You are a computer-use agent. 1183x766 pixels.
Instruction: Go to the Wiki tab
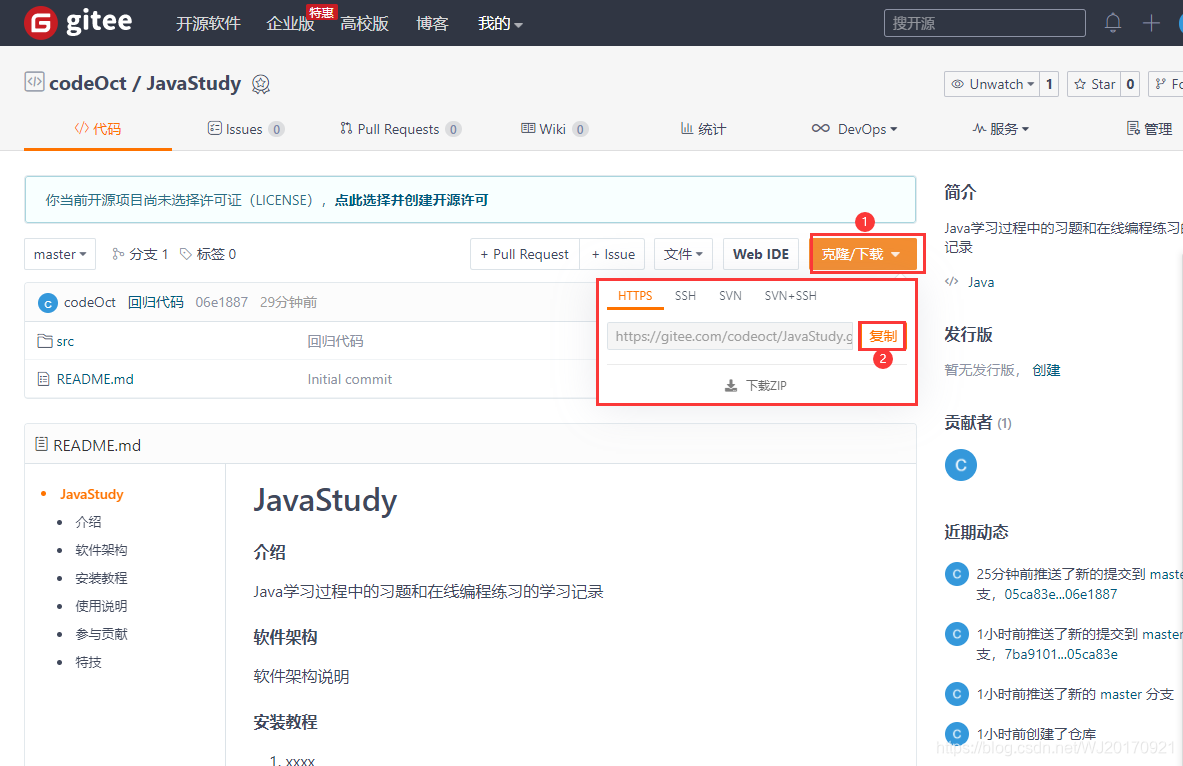pyautogui.click(x=554, y=129)
